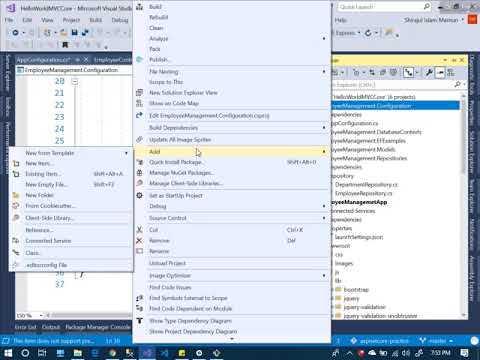Open the Analyze submenu arrow

point(324,39)
